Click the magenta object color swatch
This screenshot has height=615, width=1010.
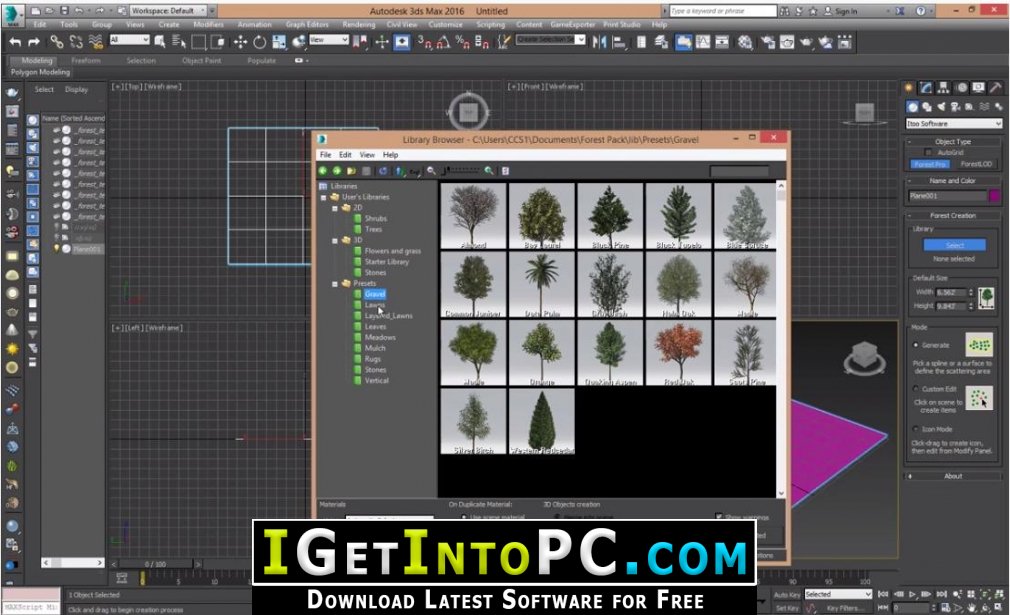[995, 196]
